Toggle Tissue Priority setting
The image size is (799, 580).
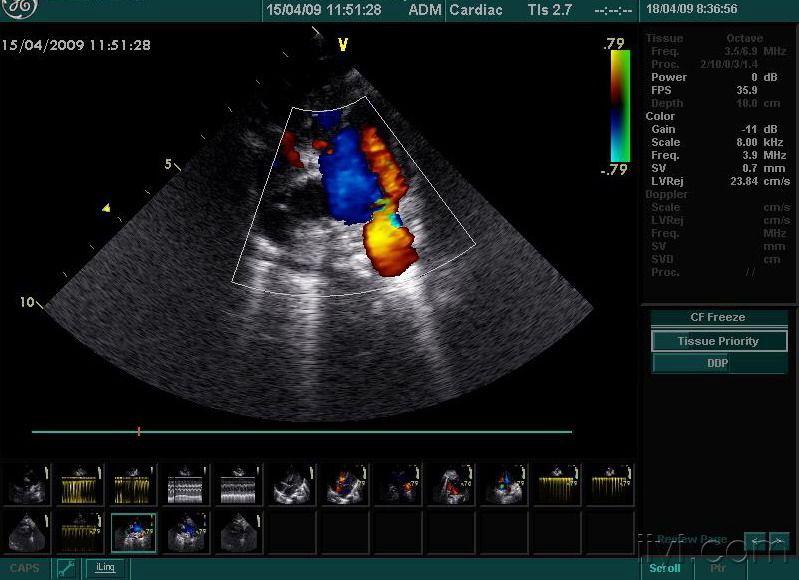point(718,341)
